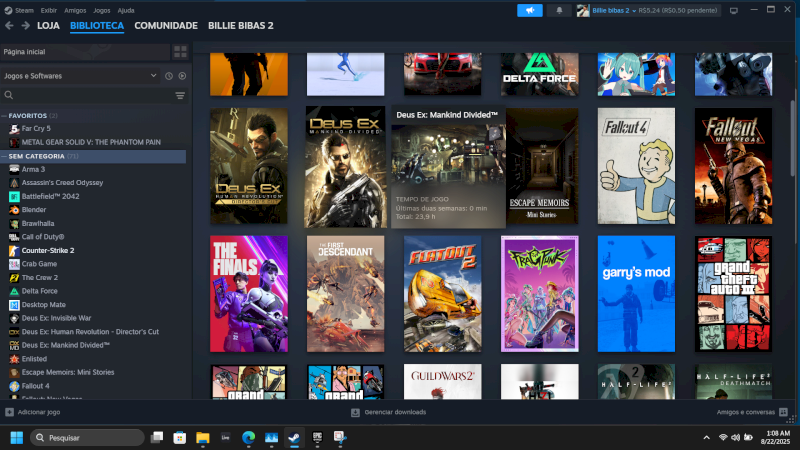Image resolution: width=800 pixels, height=450 pixels.
Task: Collapse the Sem Categoria section
Action: (x=4, y=156)
